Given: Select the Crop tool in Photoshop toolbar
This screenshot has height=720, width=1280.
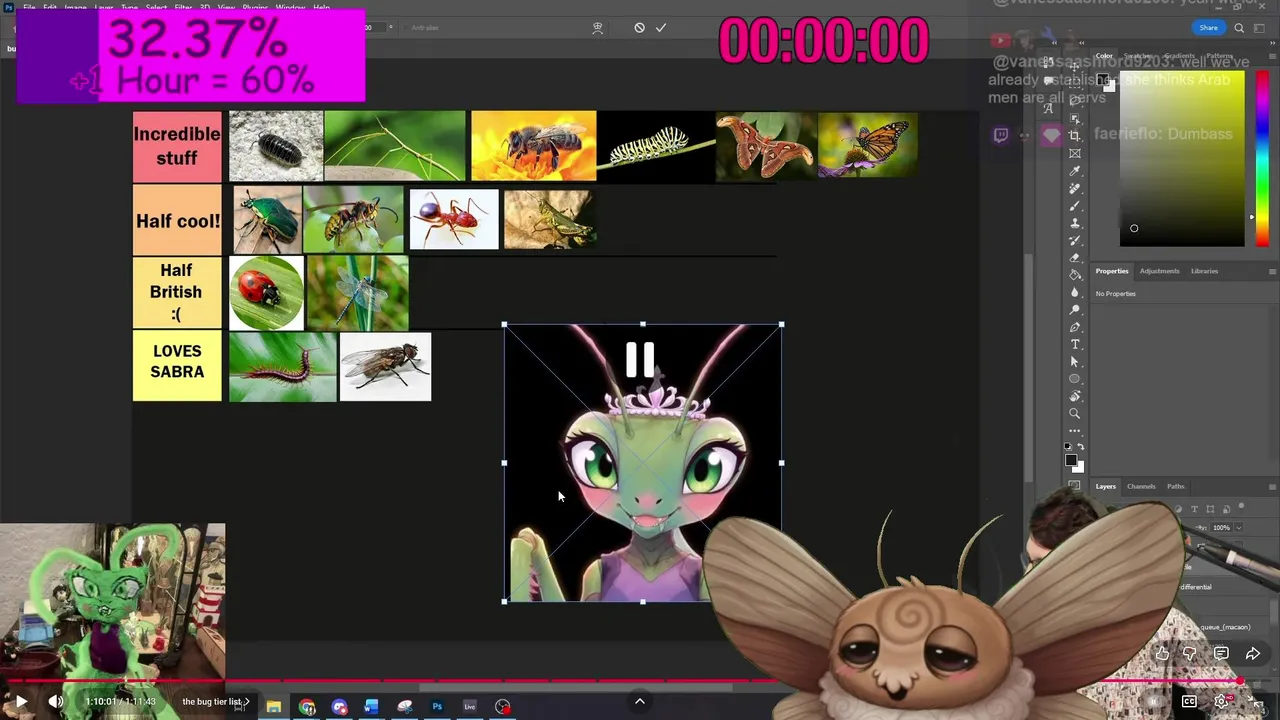Looking at the screenshot, I should point(1075,136).
